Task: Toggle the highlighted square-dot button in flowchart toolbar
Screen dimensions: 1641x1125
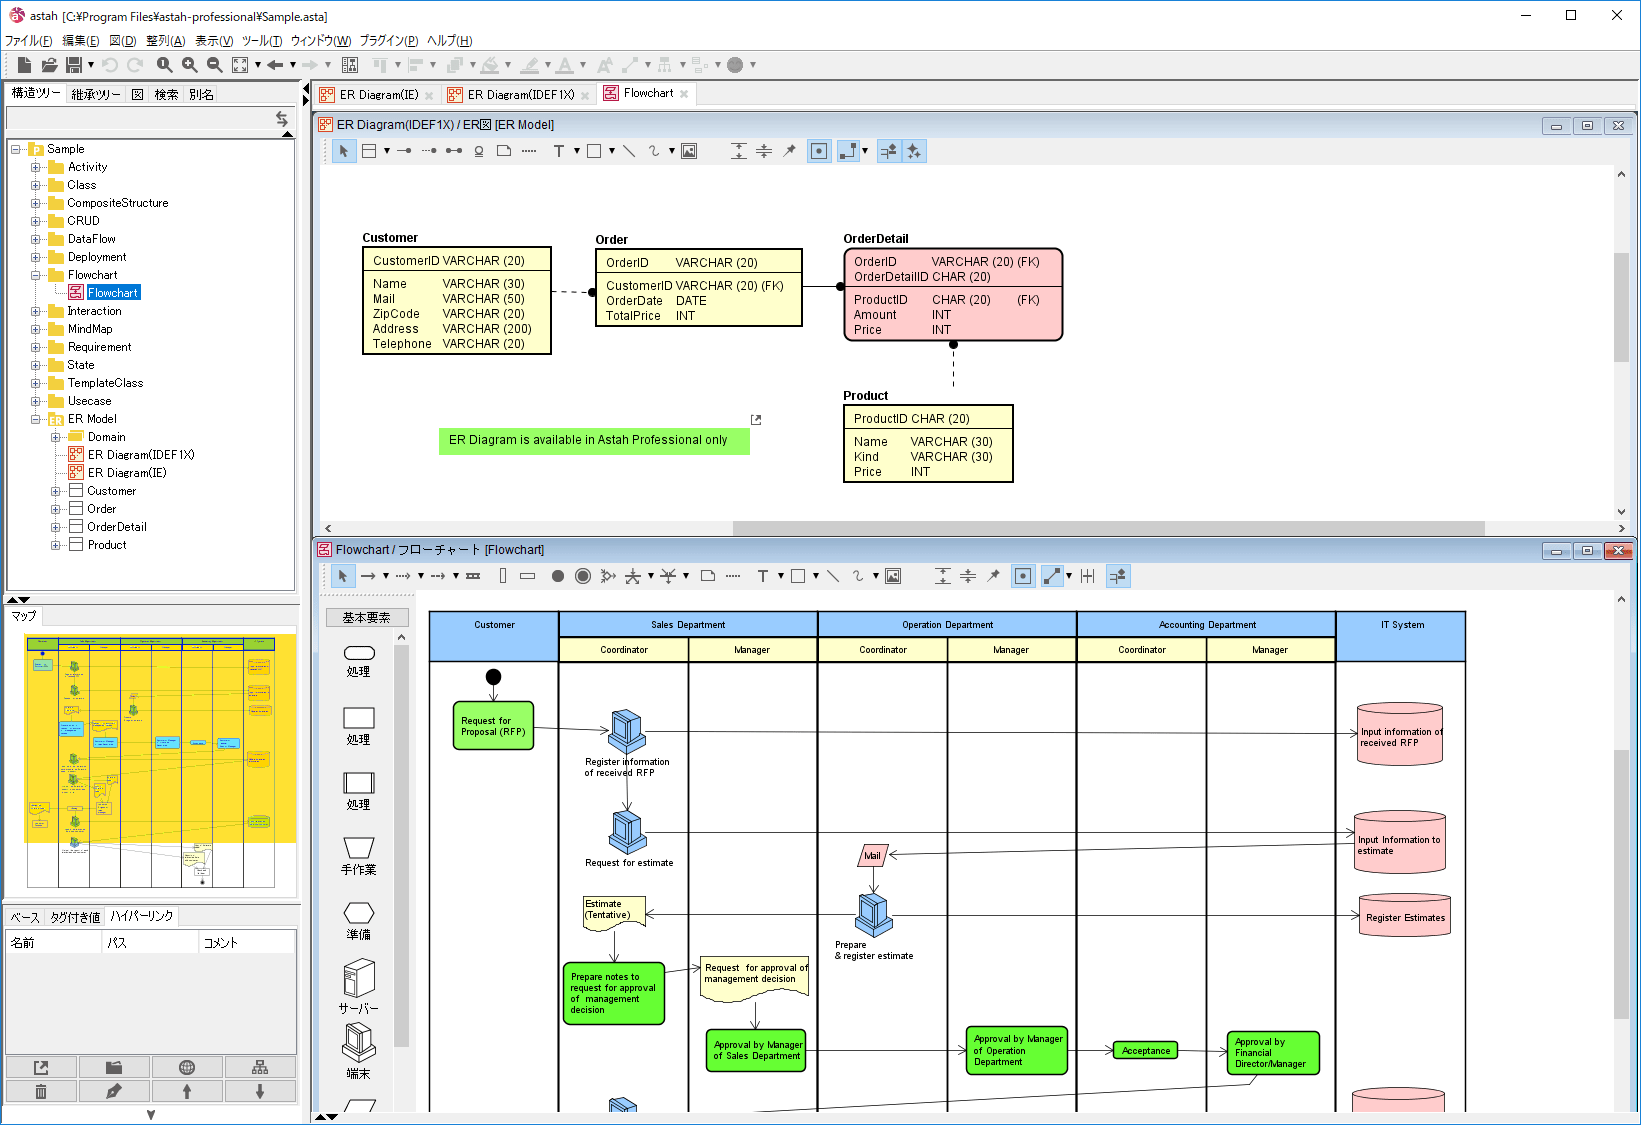Action: click(1022, 576)
